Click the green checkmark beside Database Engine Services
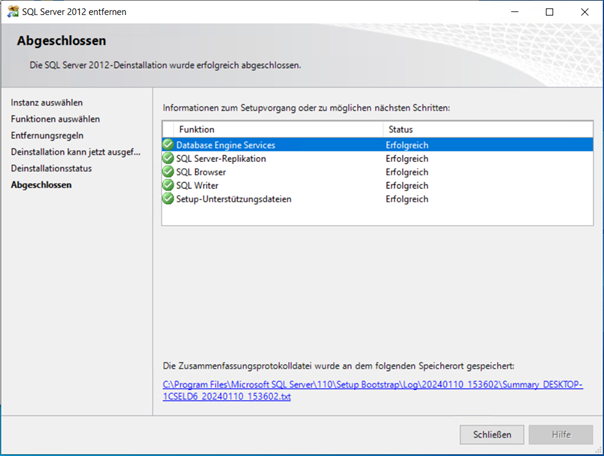Image resolution: width=604 pixels, height=456 pixels. pyautogui.click(x=168, y=145)
